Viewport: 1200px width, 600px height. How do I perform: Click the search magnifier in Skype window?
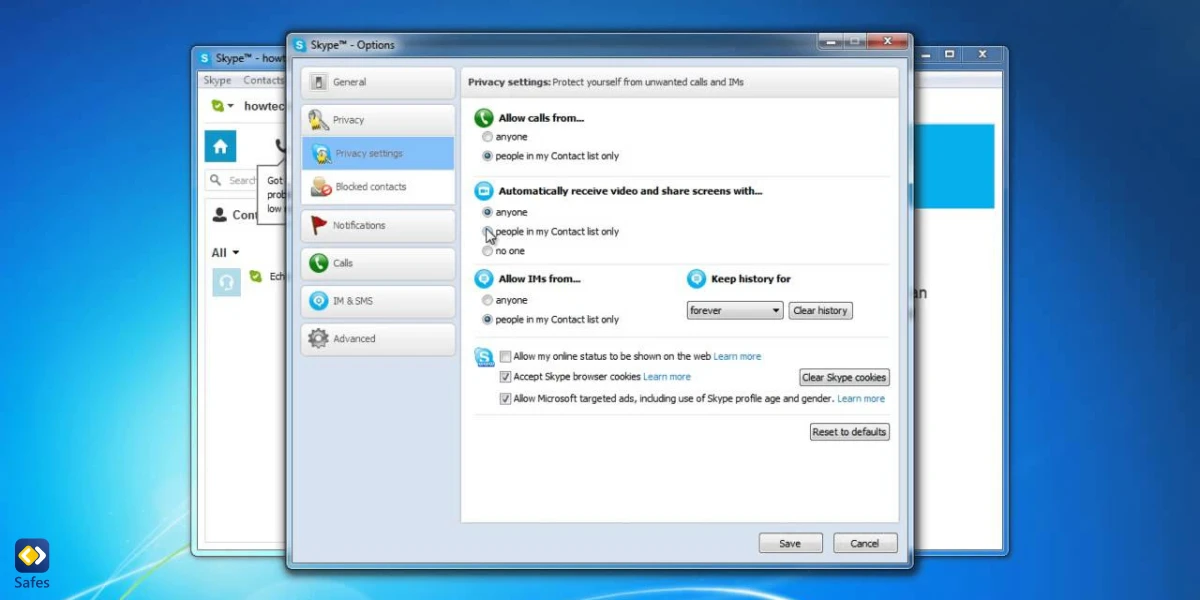click(216, 181)
